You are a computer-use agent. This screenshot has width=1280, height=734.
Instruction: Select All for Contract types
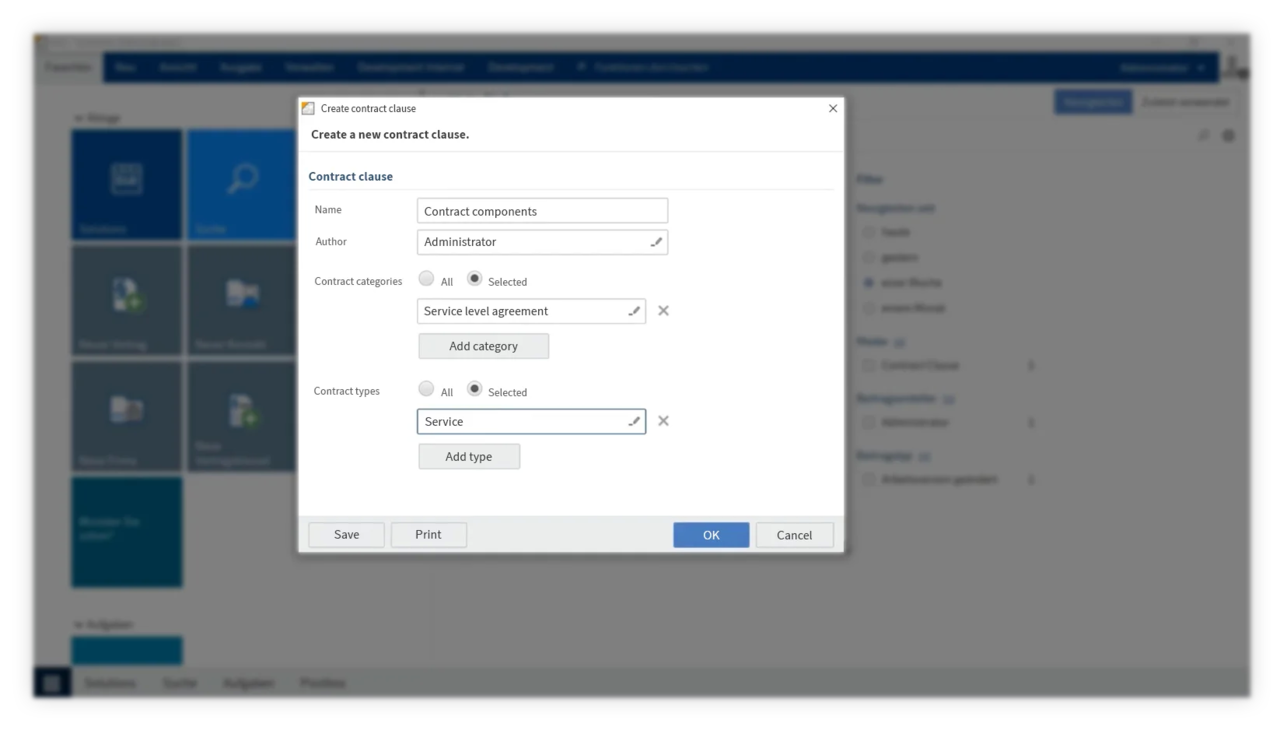click(x=427, y=390)
